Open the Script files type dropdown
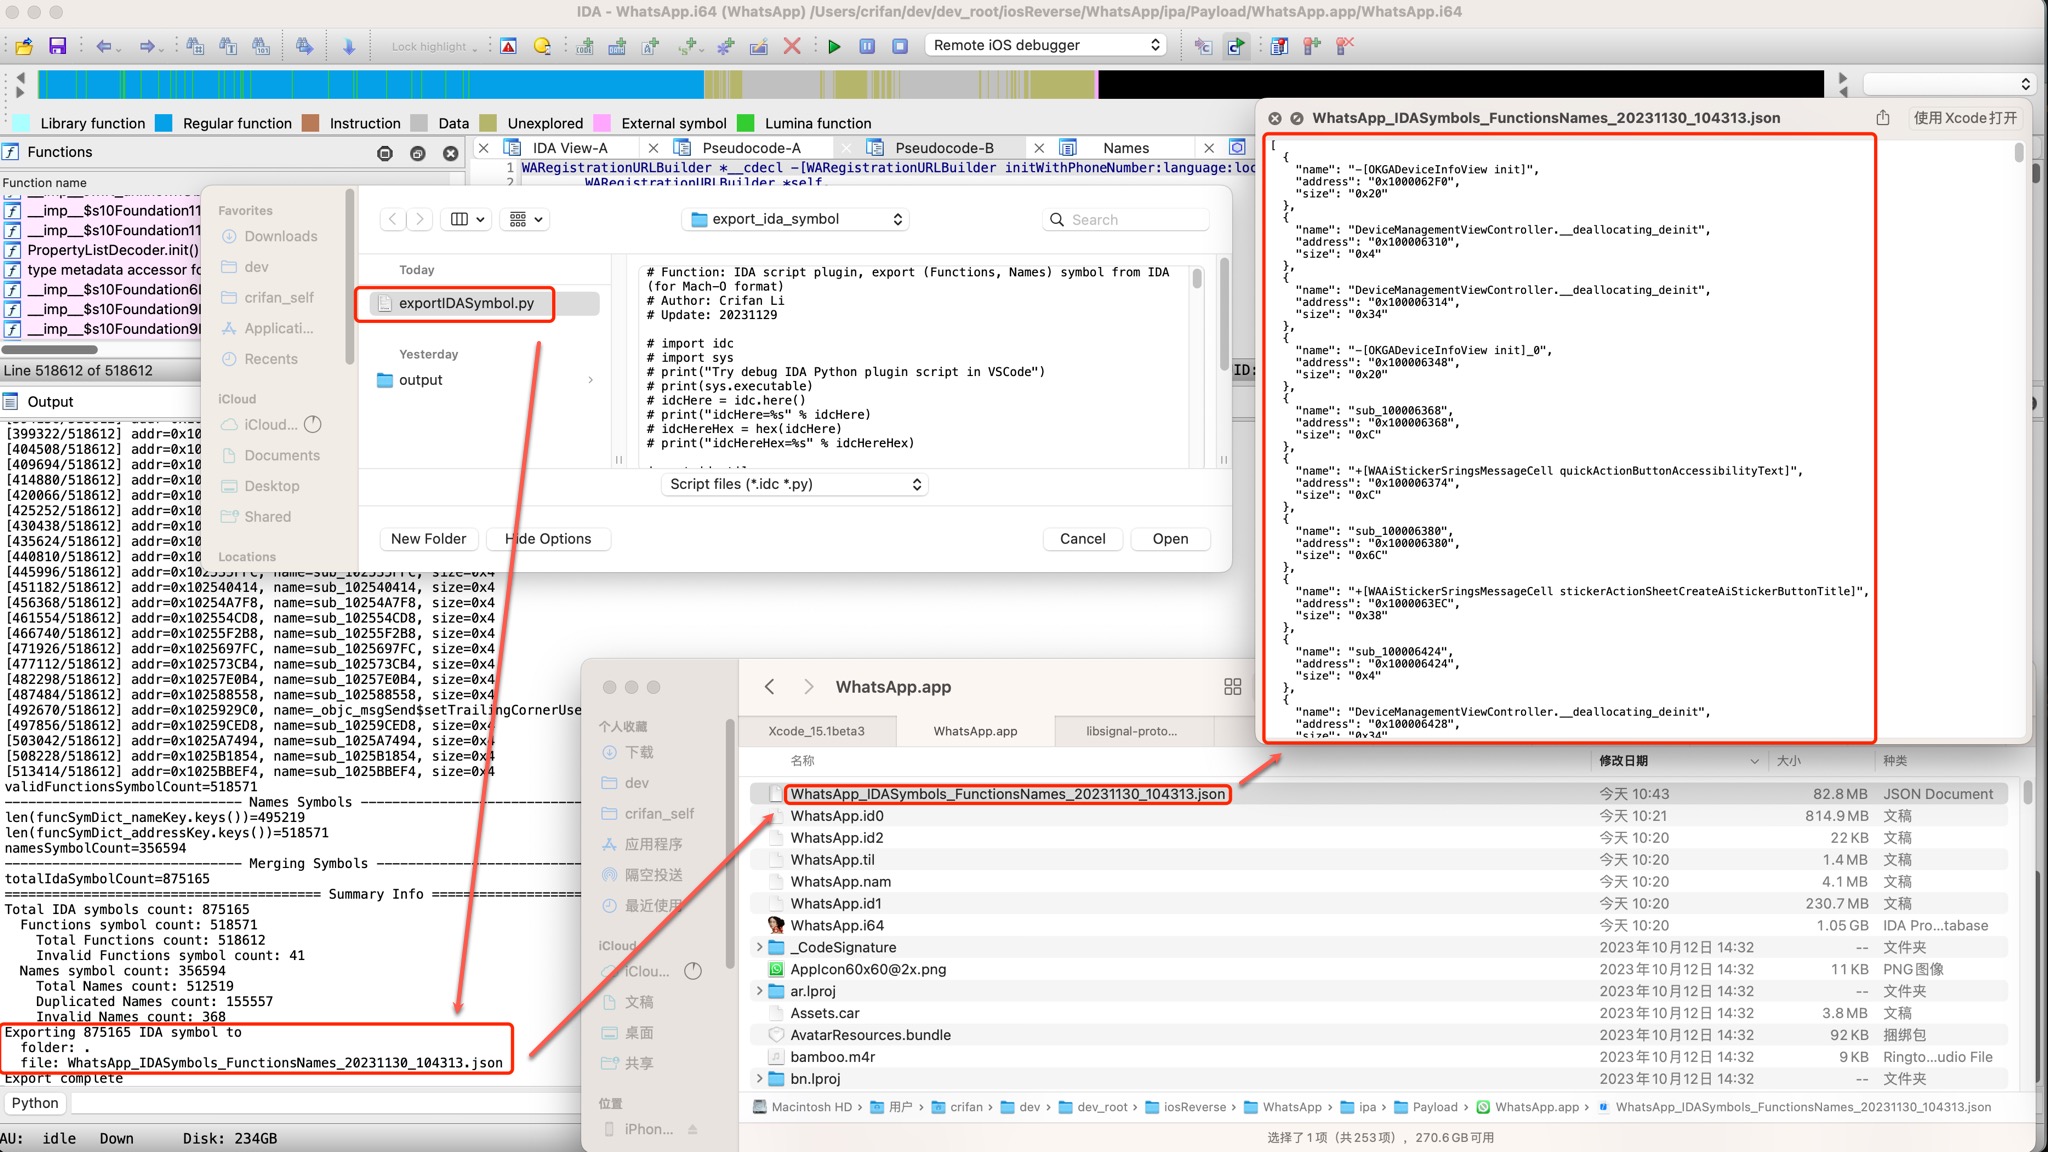Screen dimensions: 2048x1152 click(794, 484)
